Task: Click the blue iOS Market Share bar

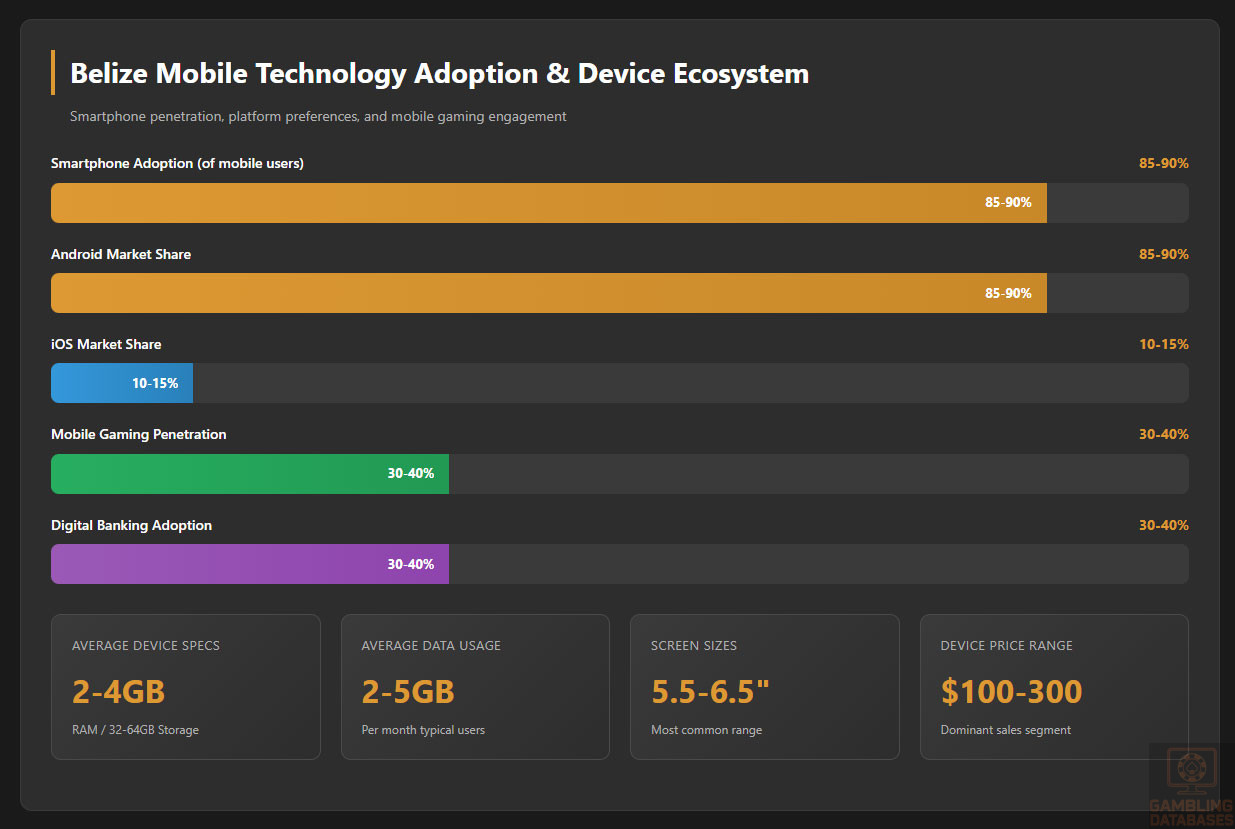Action: coord(121,383)
